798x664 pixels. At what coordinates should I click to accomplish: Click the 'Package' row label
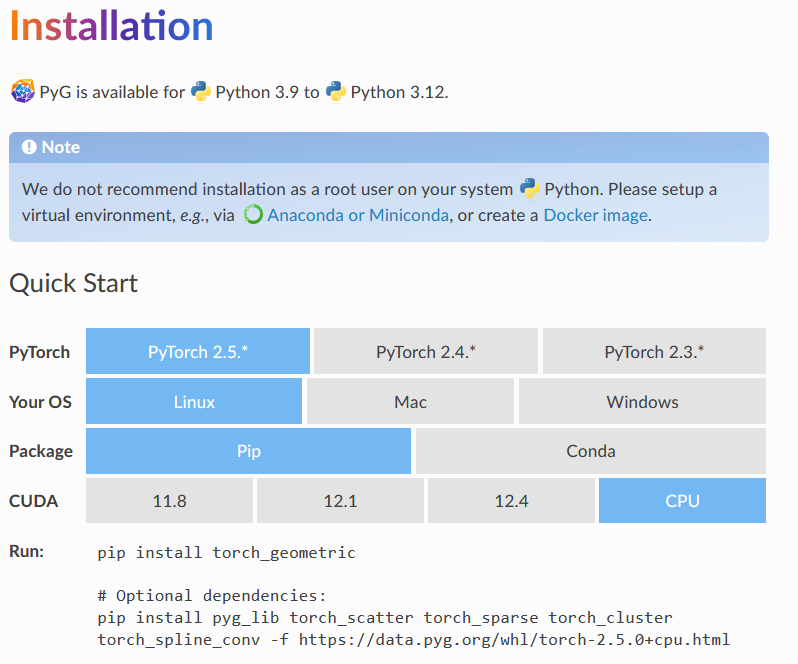coord(41,451)
